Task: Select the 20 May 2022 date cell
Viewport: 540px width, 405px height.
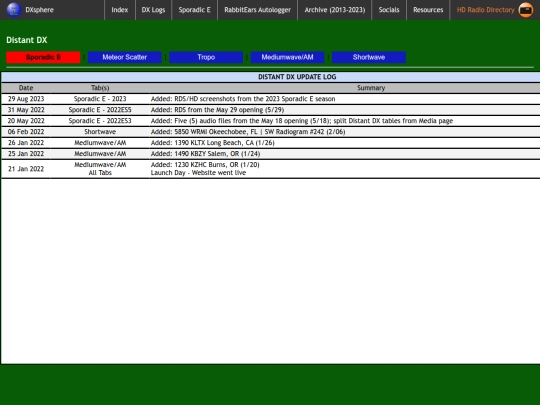Action: [x=26, y=121]
